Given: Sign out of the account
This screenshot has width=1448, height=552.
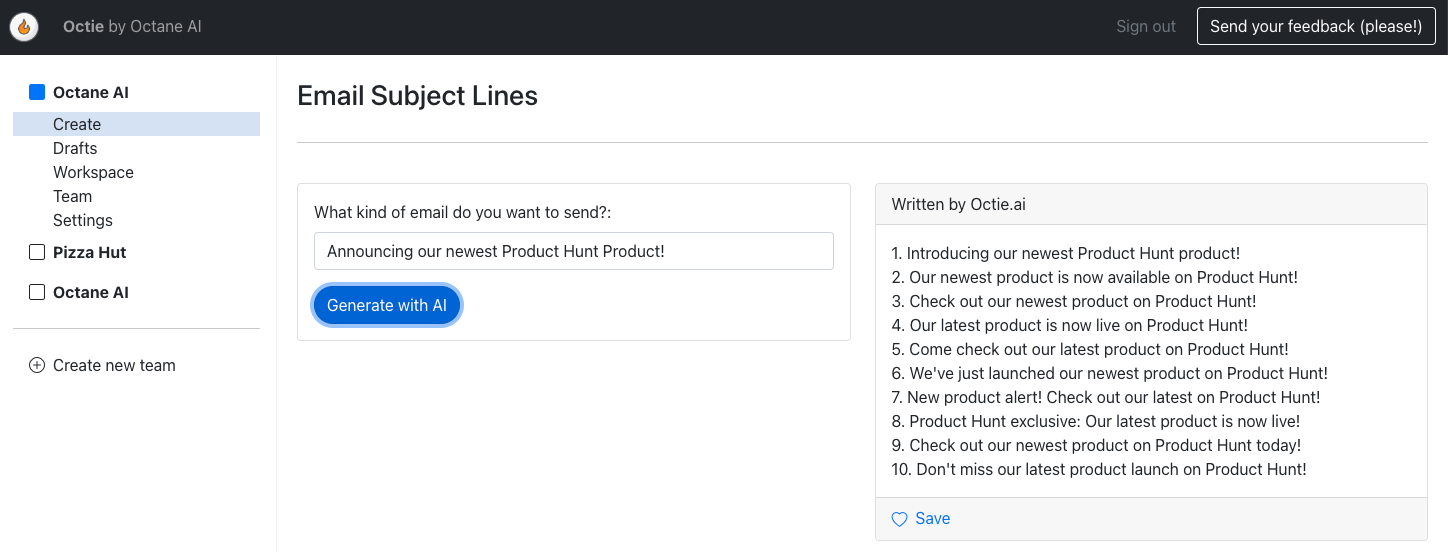Looking at the screenshot, I should (1146, 27).
